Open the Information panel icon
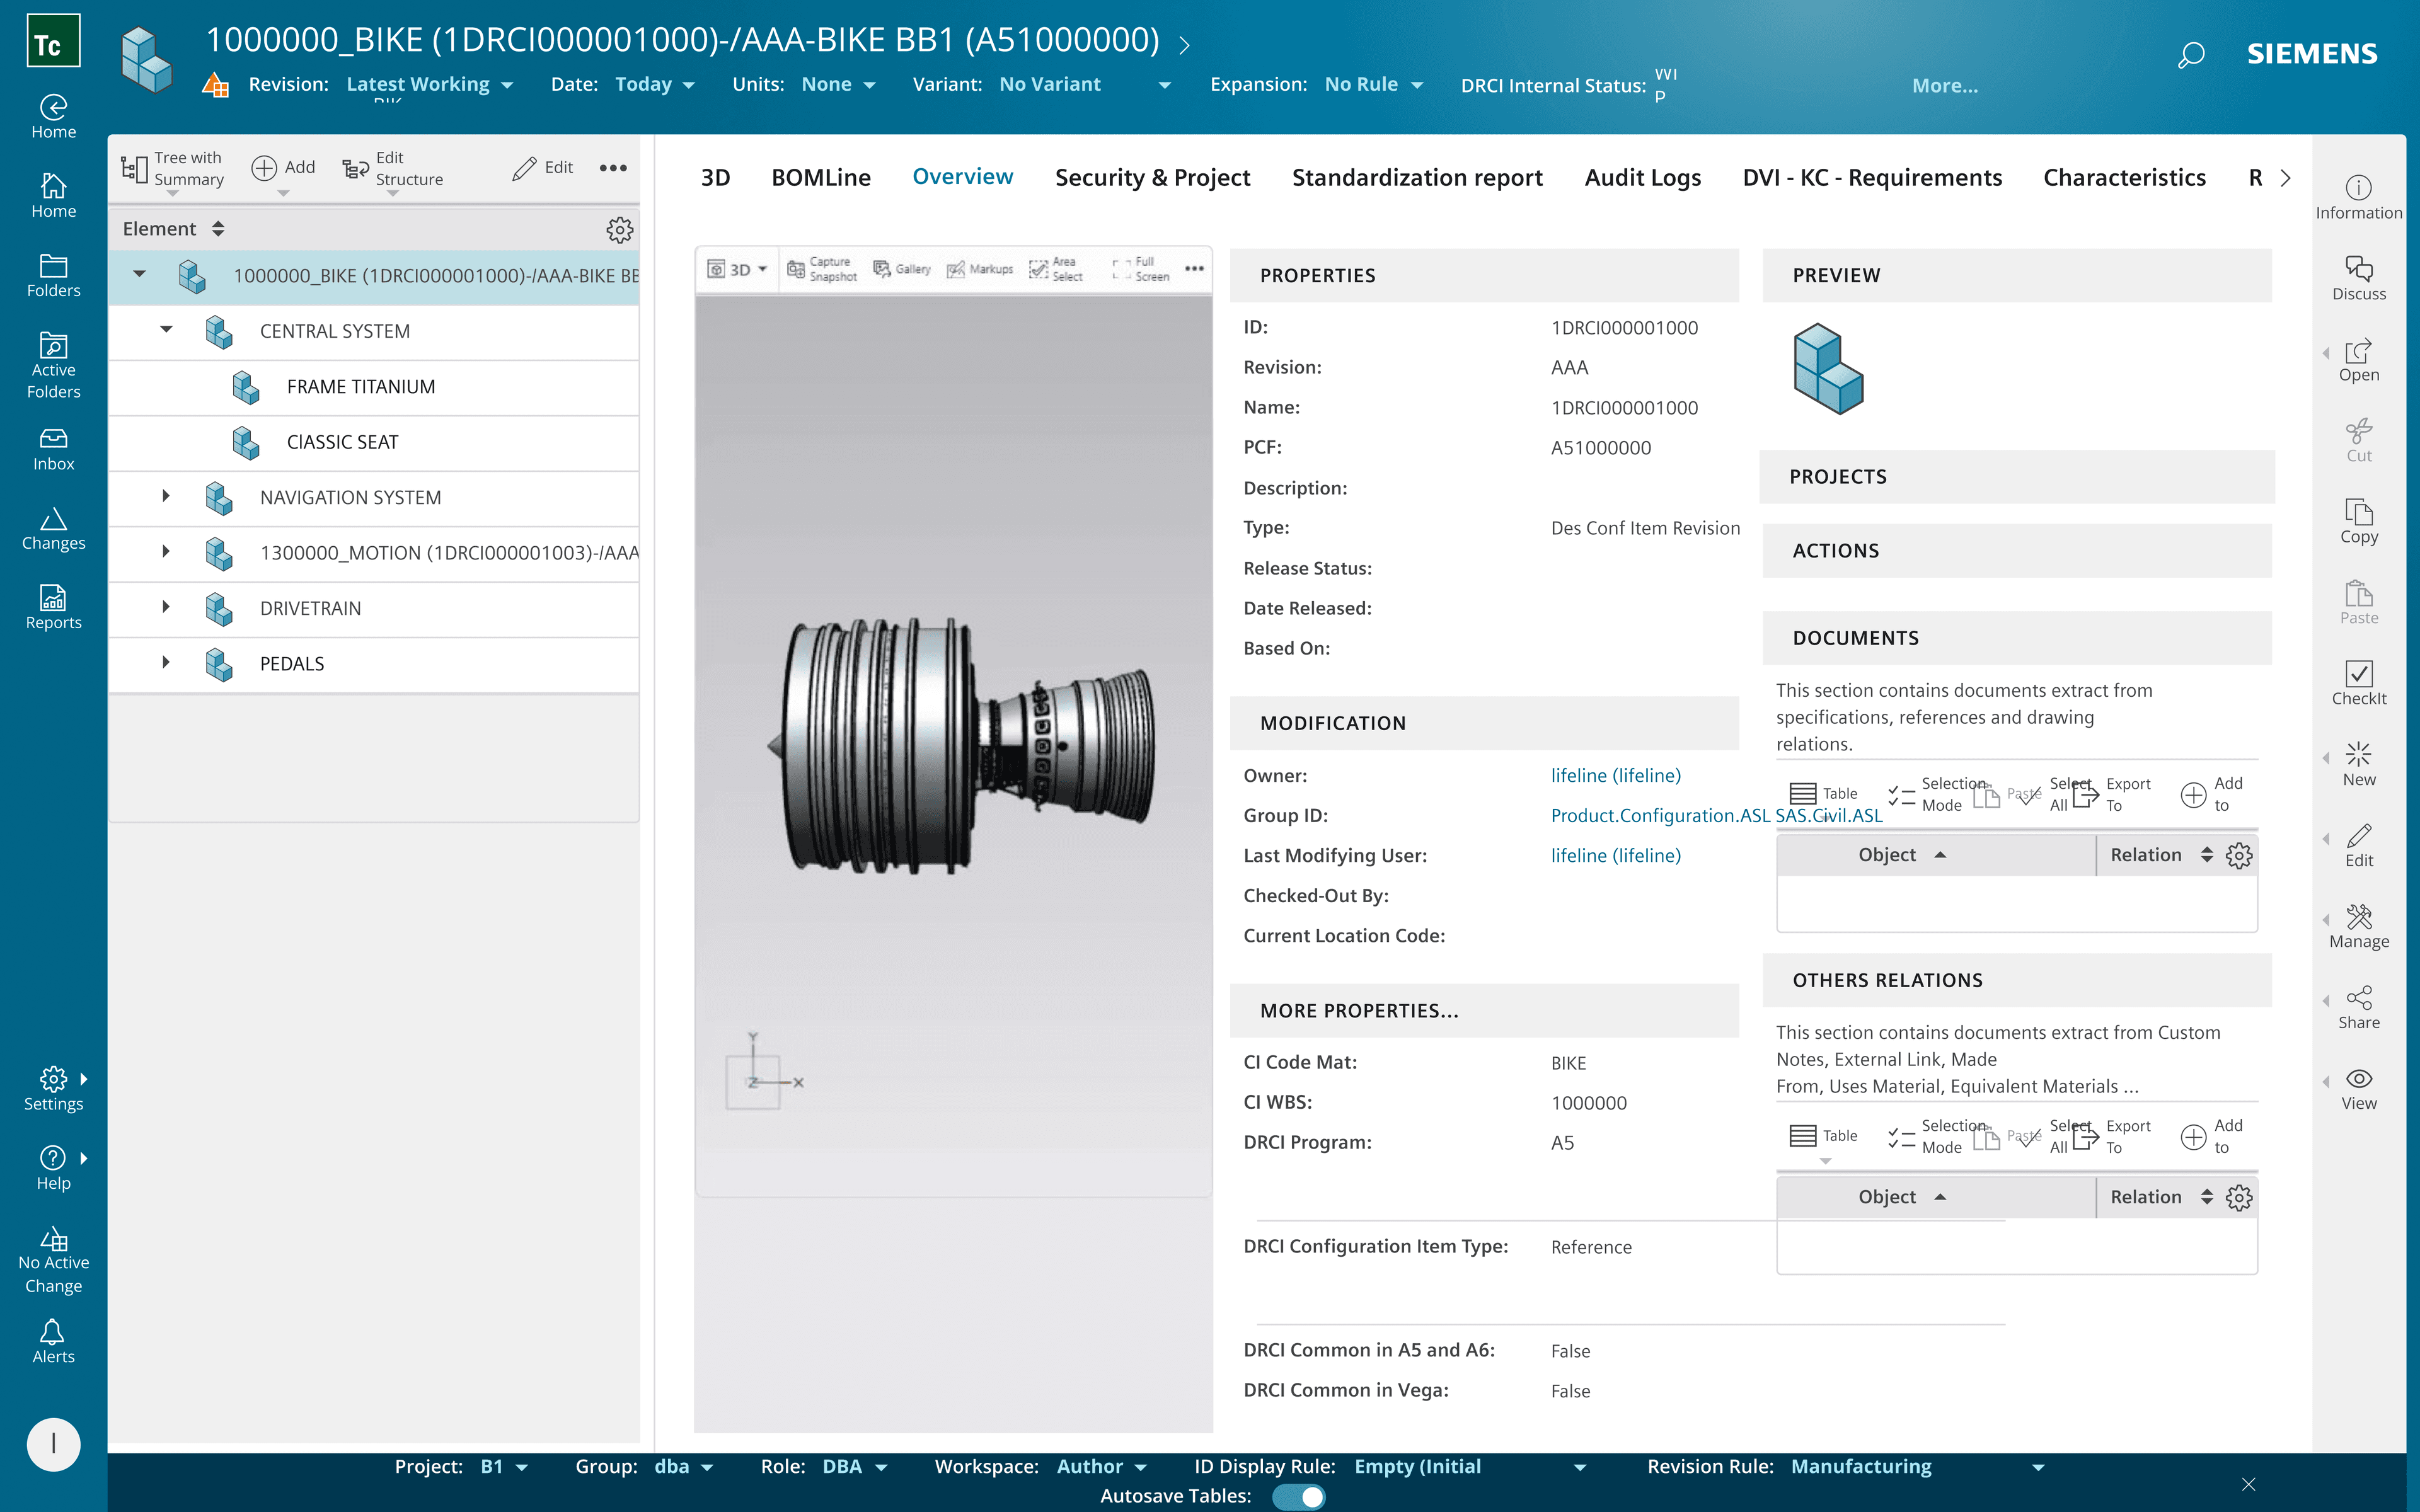2420x1512 pixels. pos(2358,198)
